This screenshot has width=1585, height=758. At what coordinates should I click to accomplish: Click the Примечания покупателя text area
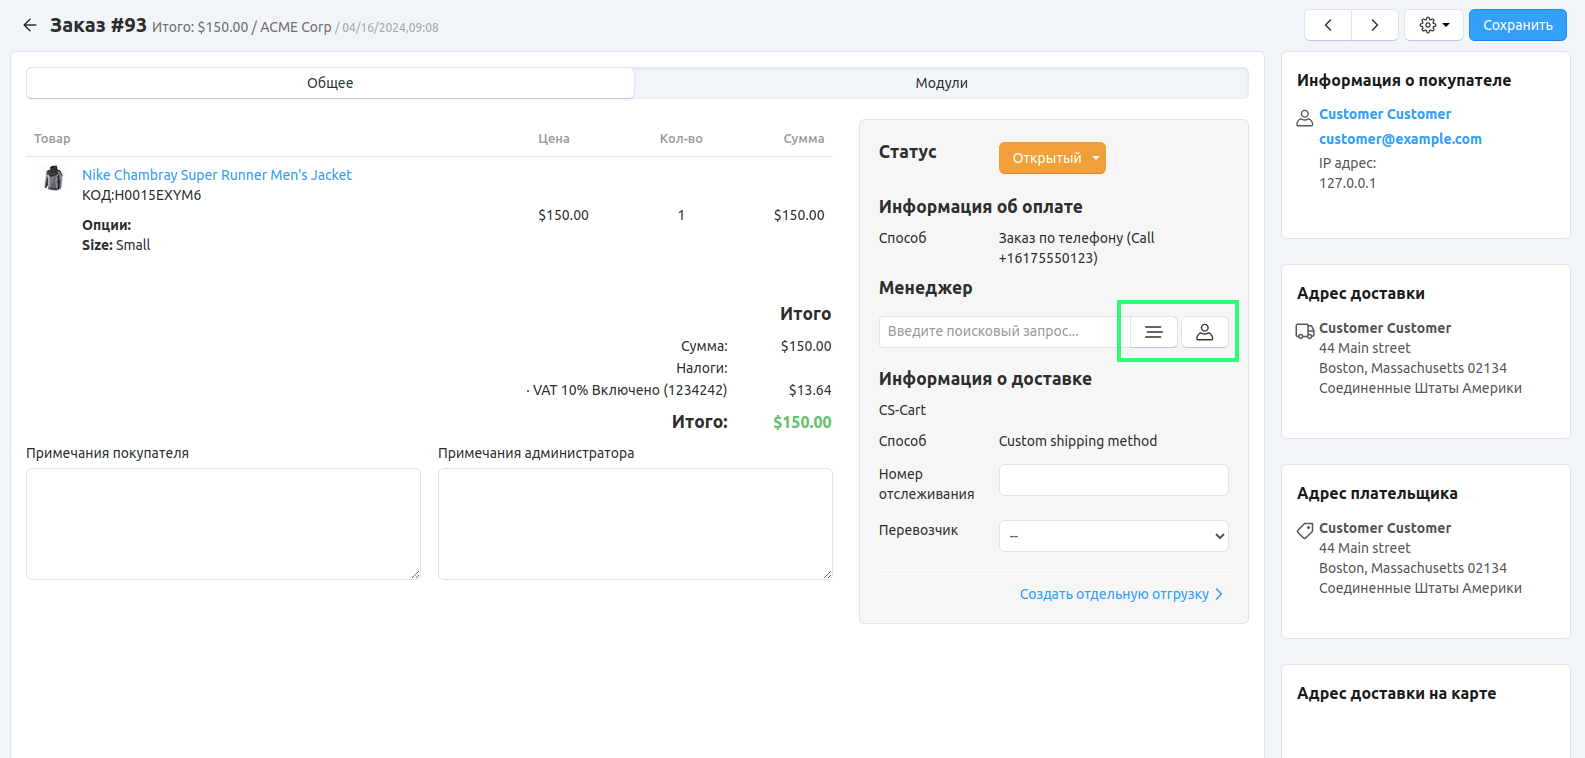223,524
